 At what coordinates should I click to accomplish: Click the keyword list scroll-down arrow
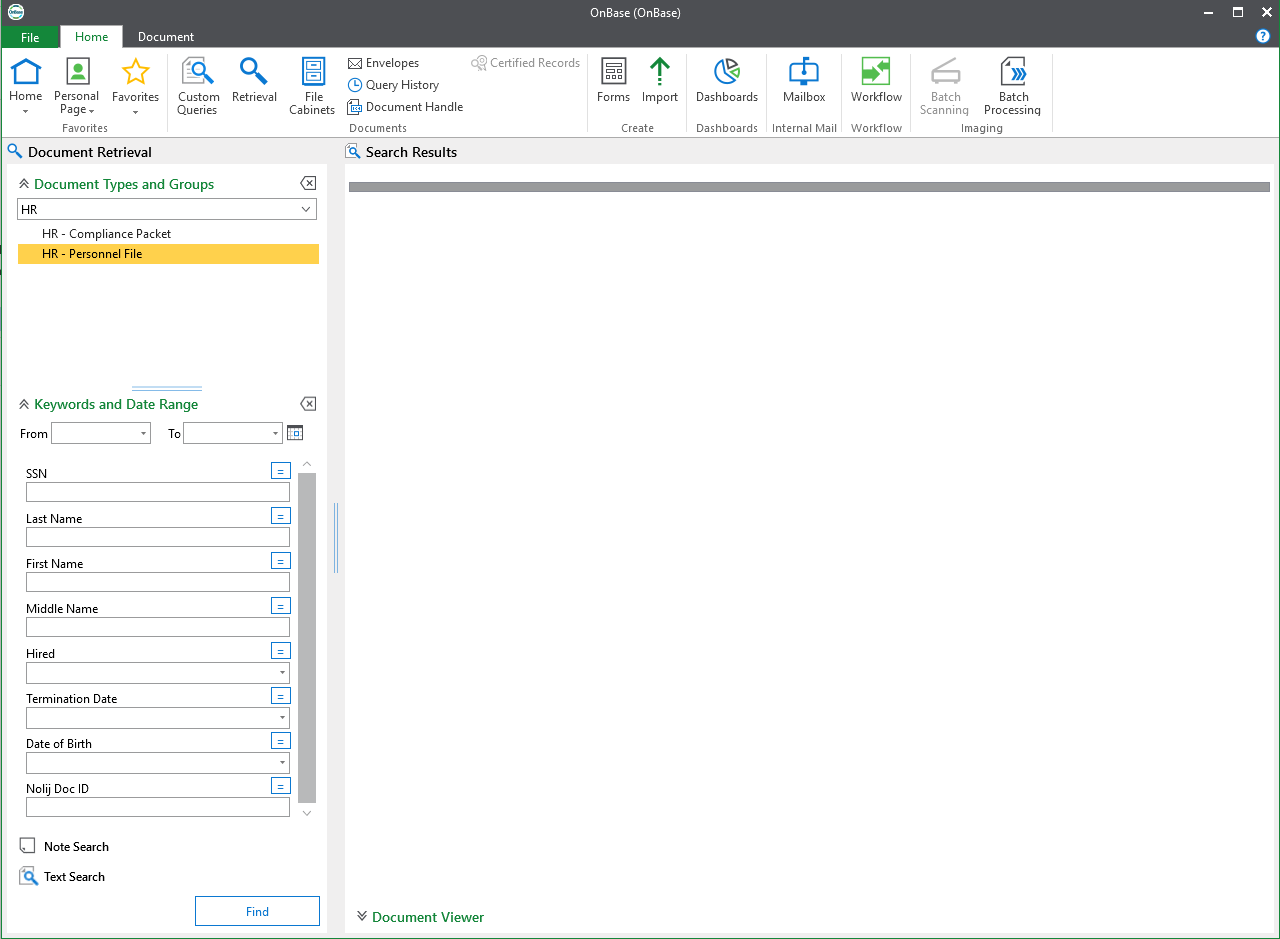307,813
